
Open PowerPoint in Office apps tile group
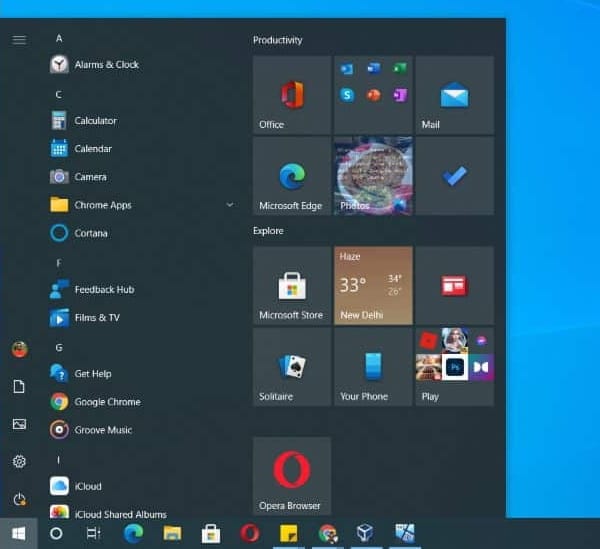tap(373, 95)
